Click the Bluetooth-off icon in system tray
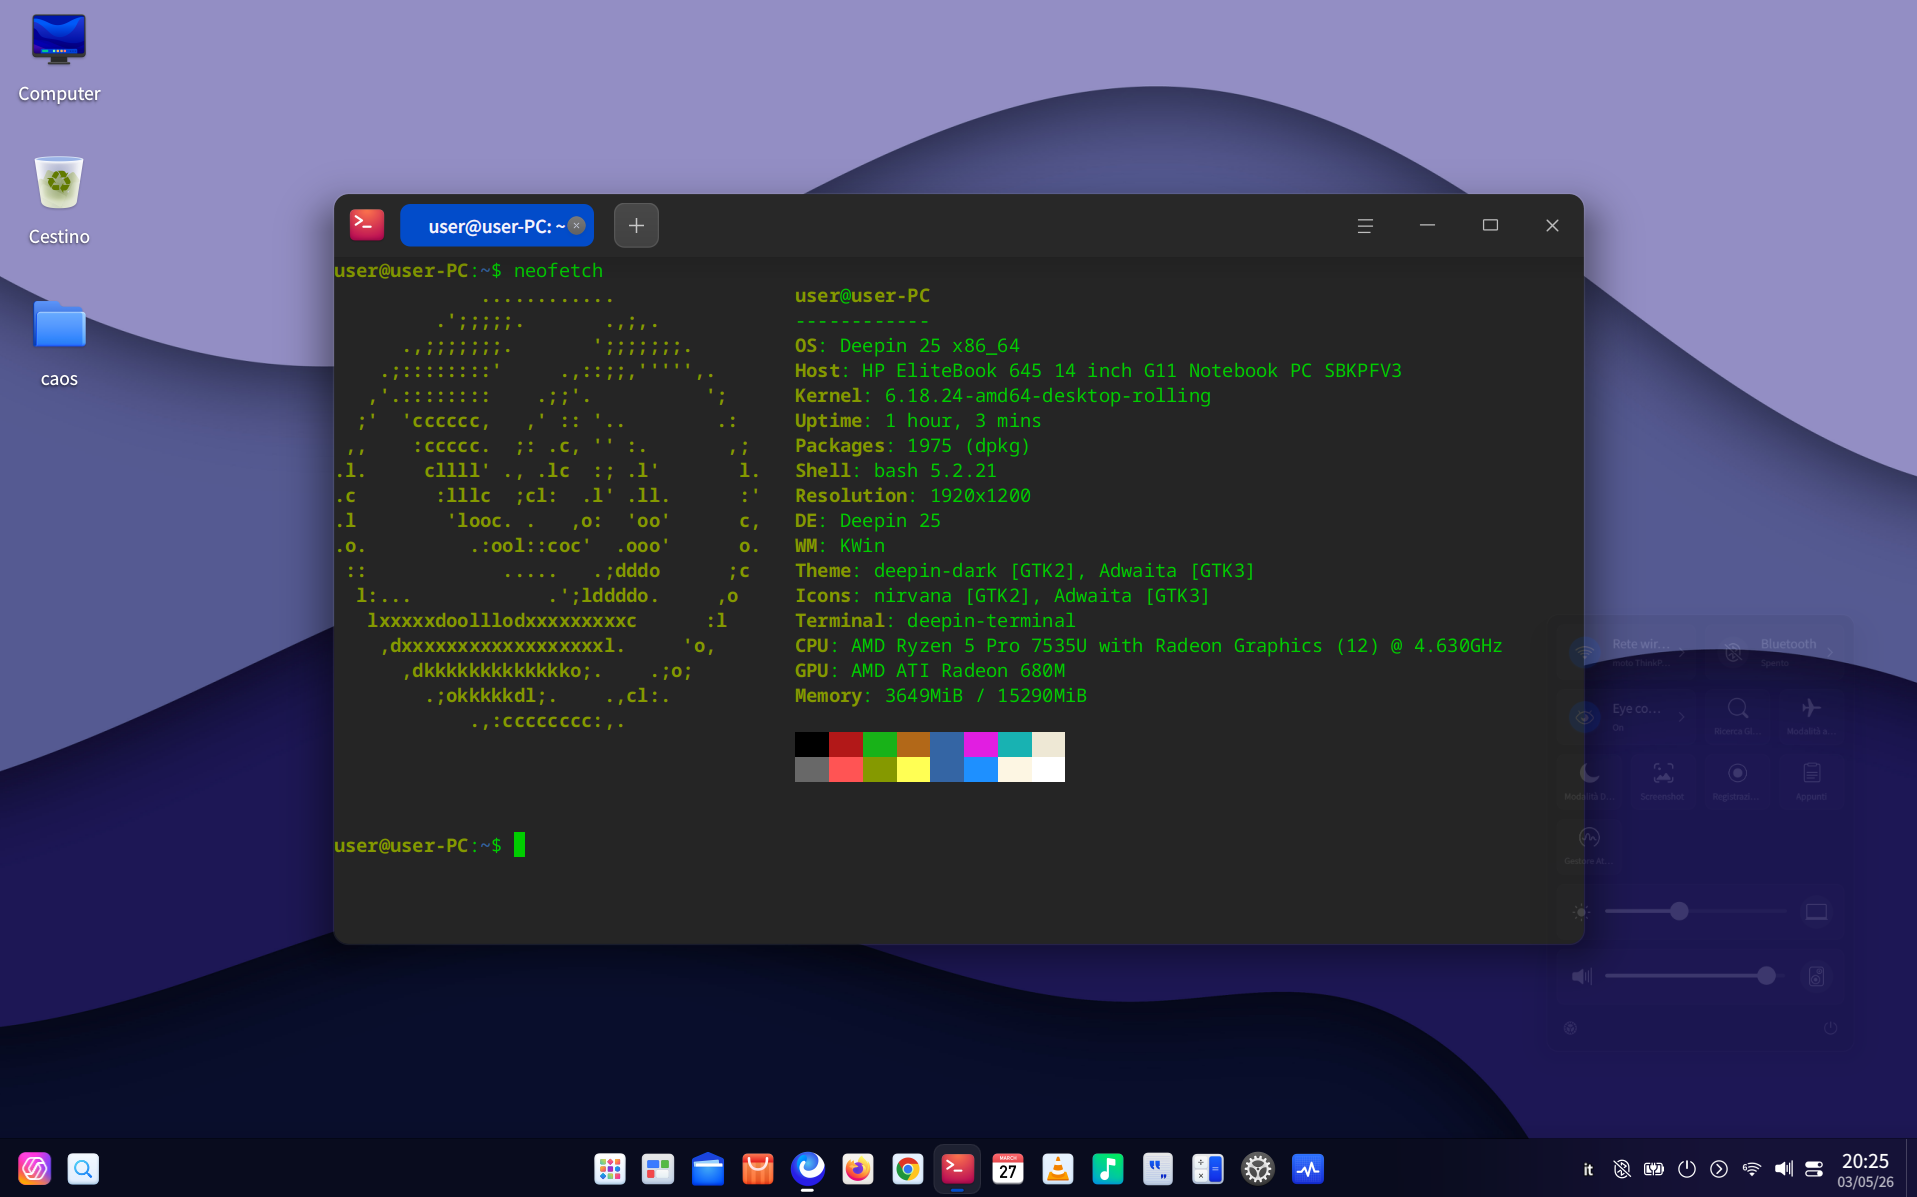1917x1197 pixels. tap(1622, 1169)
